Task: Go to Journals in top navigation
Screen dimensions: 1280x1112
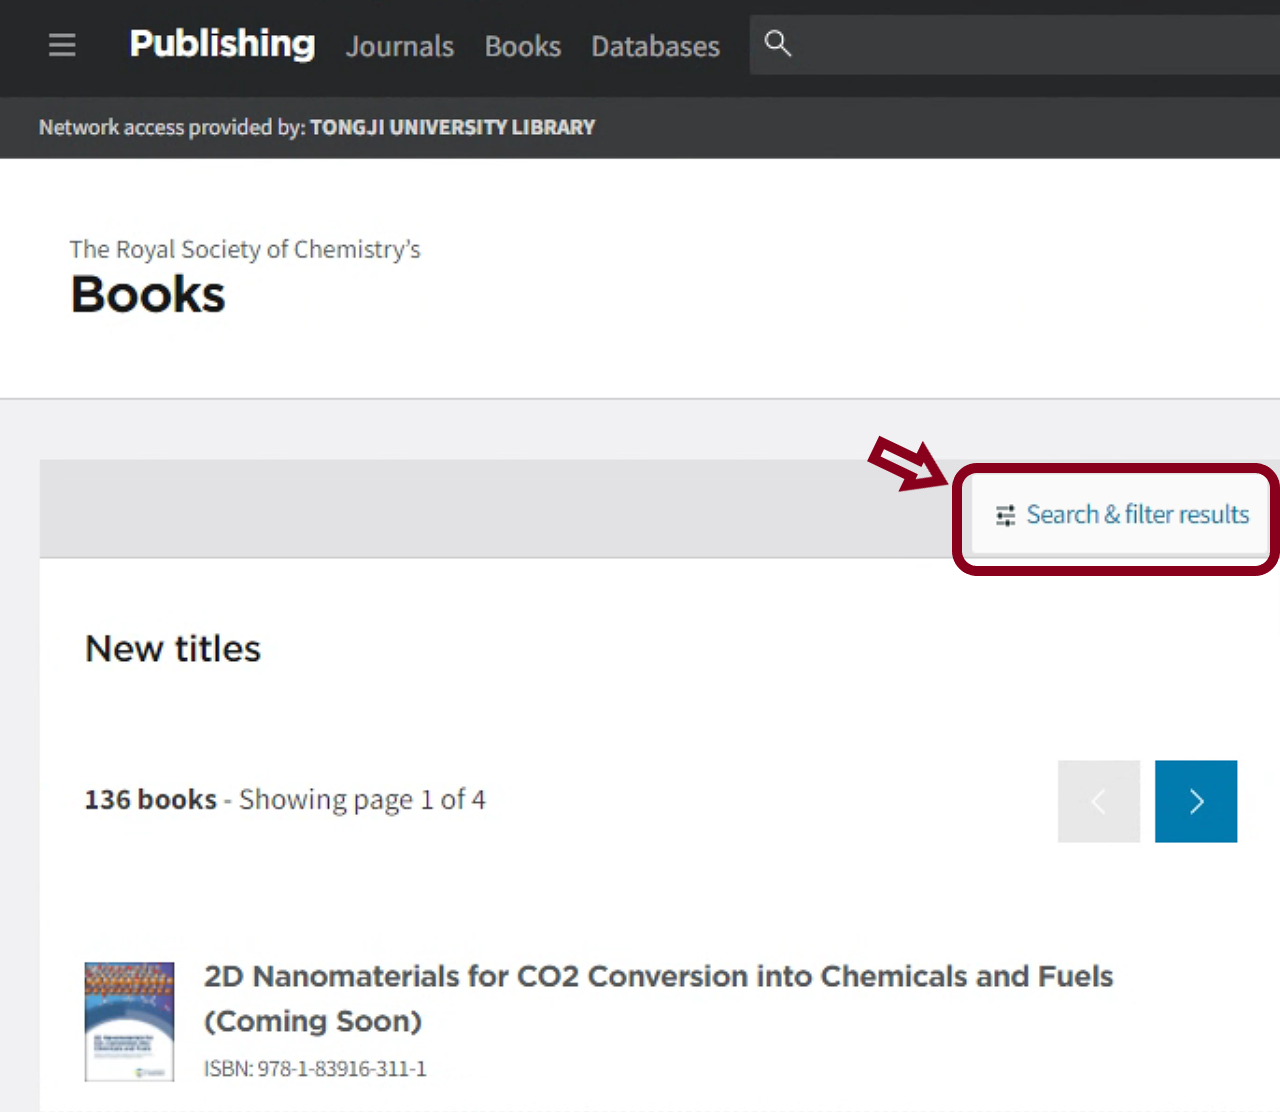Action: [399, 46]
